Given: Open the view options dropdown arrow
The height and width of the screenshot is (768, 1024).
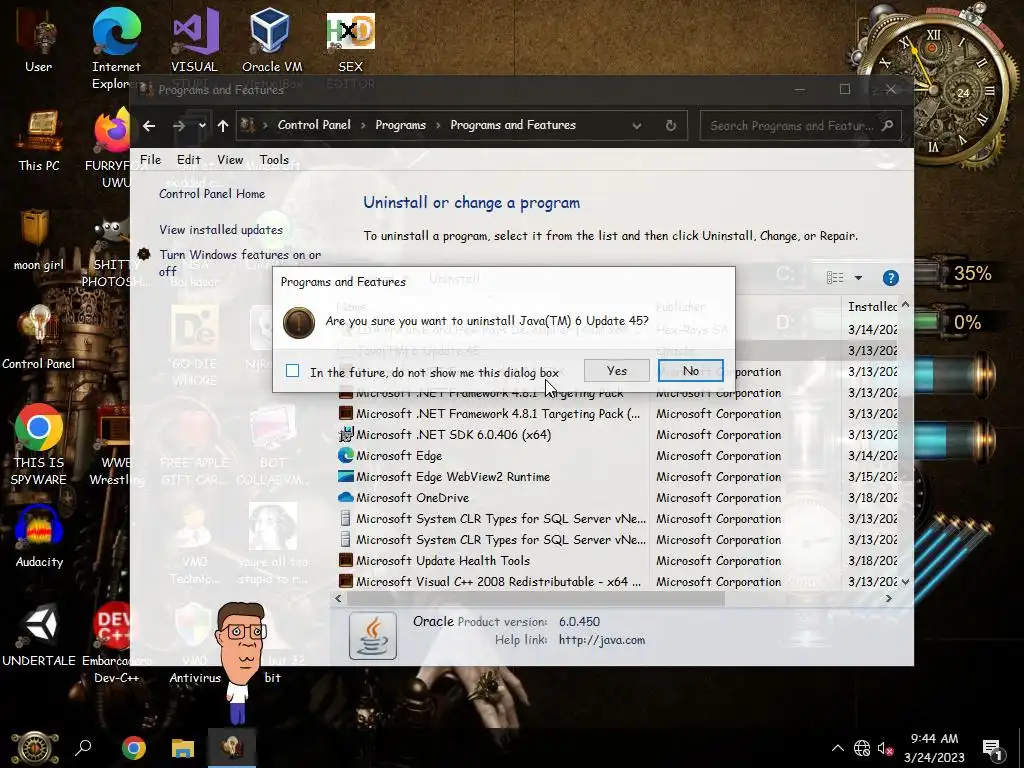Looking at the screenshot, I should click(x=858, y=278).
